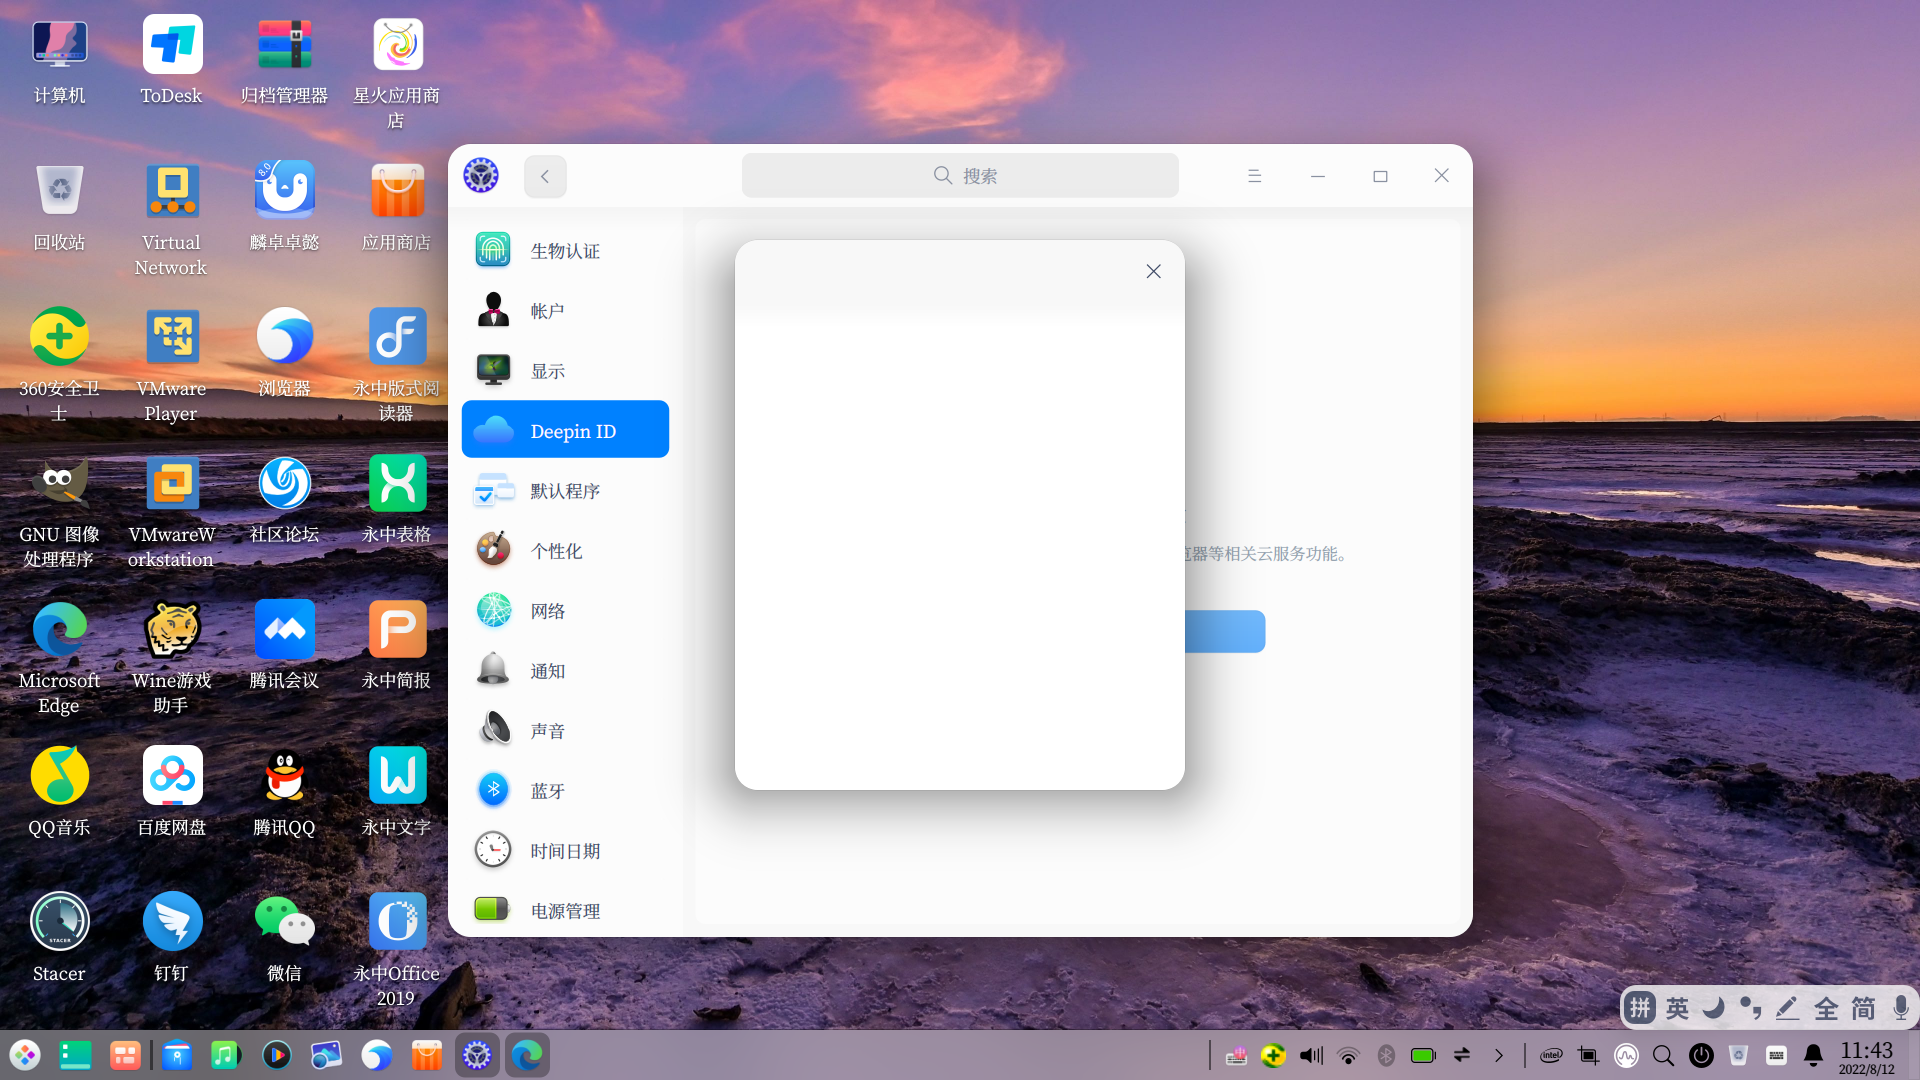Open the 电源管理 power management section
This screenshot has width=1920, height=1080.
point(564,910)
